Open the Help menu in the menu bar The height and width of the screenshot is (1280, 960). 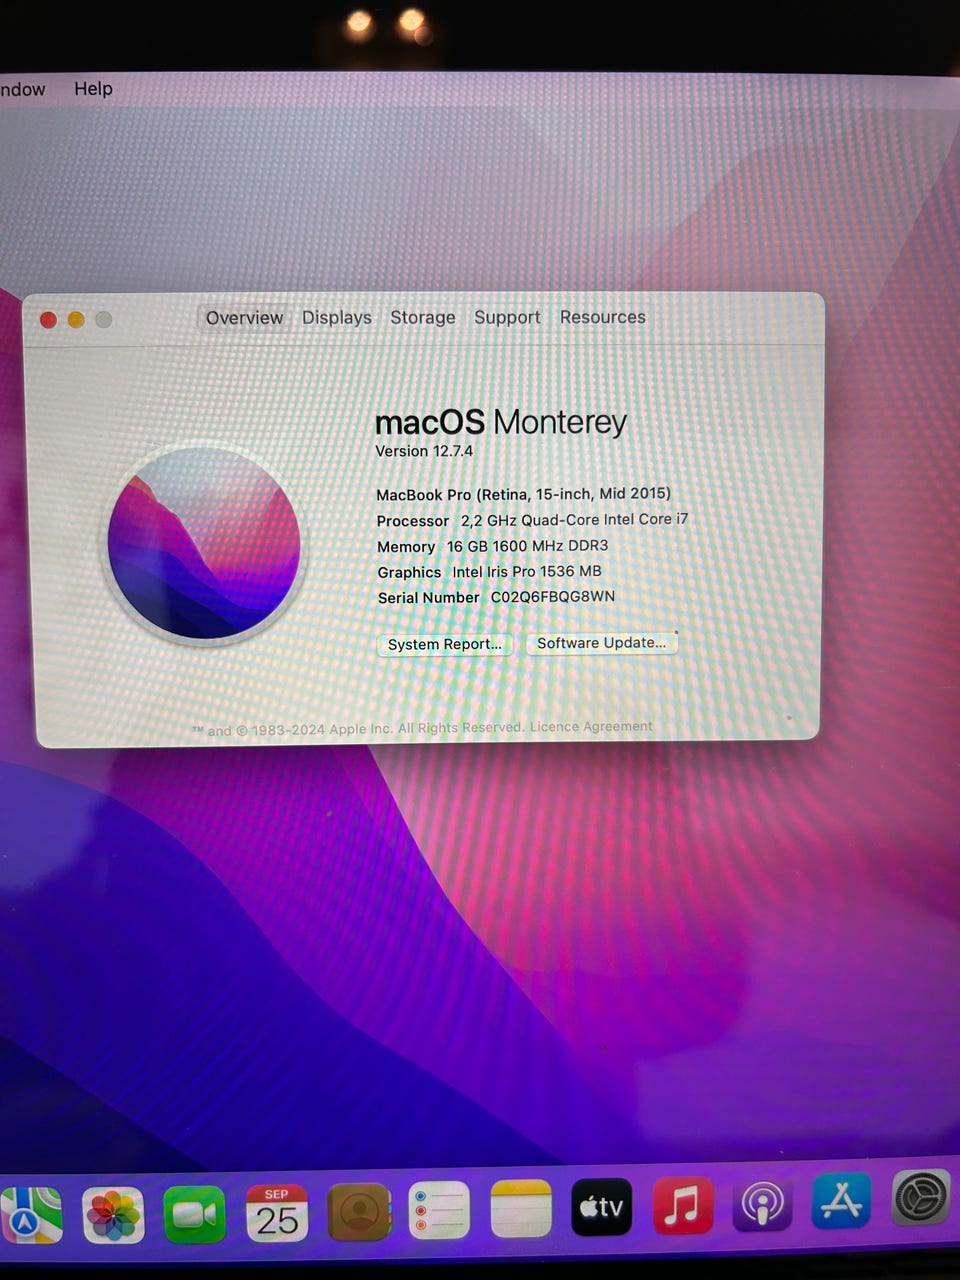point(93,89)
